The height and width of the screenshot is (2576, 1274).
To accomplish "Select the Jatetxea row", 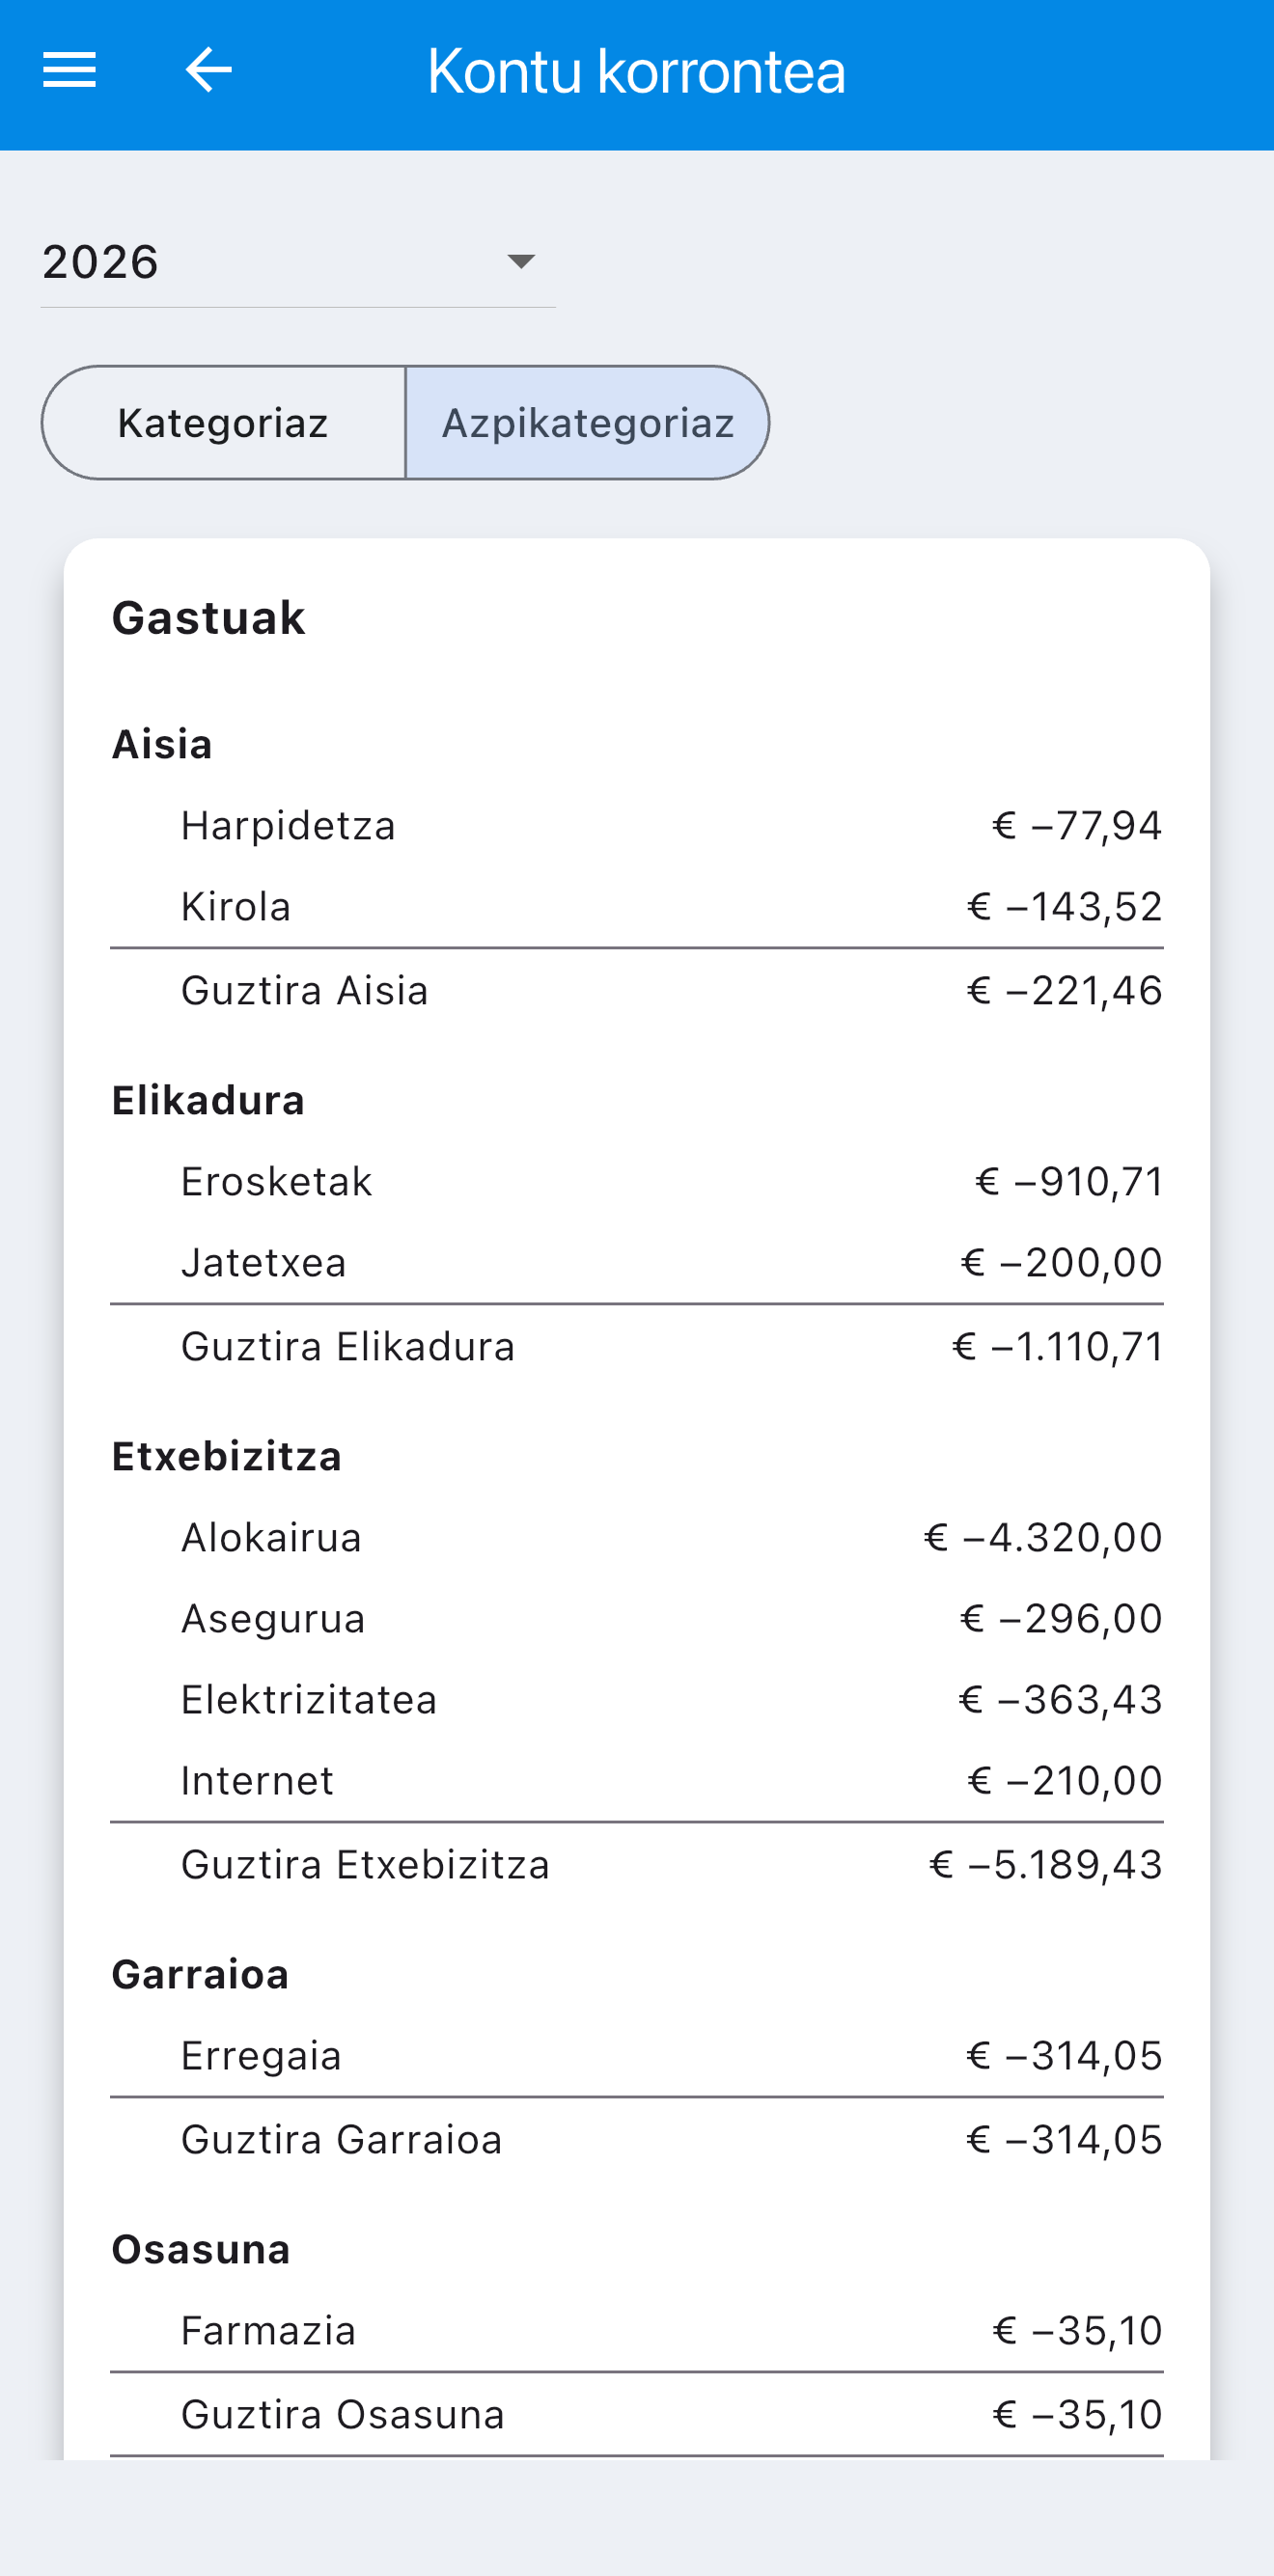I will click(637, 1263).
